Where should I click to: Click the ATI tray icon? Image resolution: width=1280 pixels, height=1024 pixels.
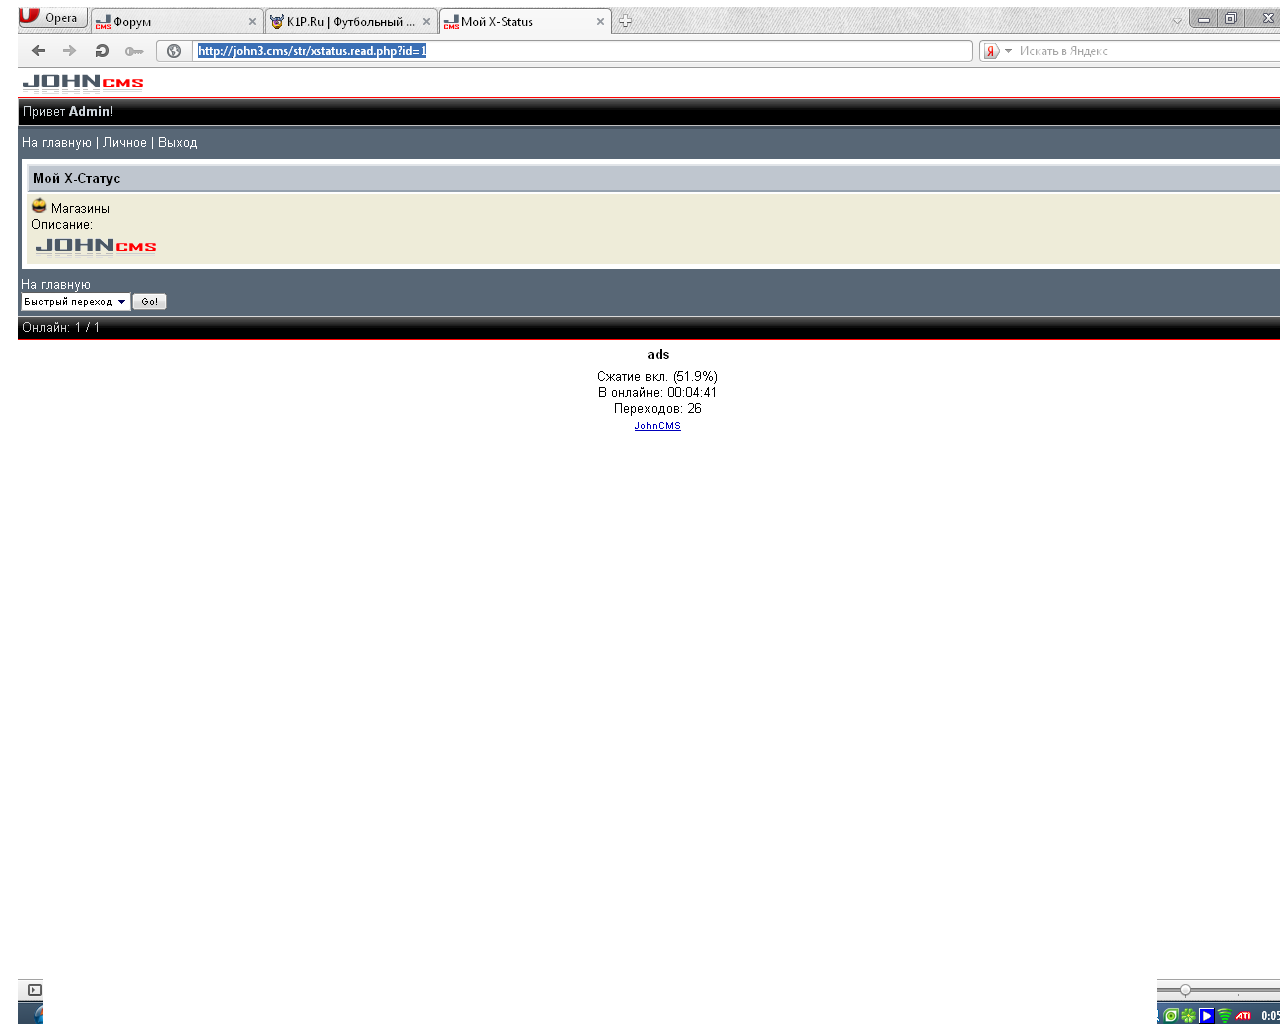click(1243, 1016)
